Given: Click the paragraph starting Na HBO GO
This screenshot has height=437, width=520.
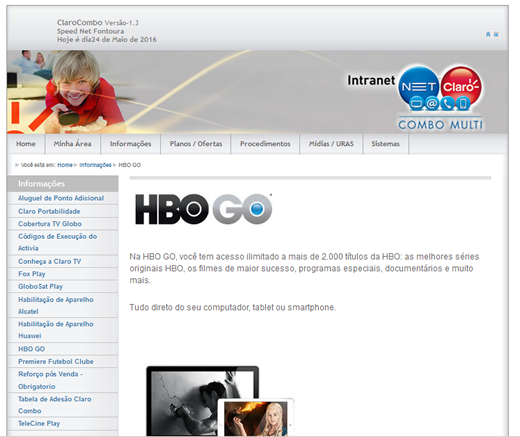Looking at the screenshot, I should (x=304, y=268).
